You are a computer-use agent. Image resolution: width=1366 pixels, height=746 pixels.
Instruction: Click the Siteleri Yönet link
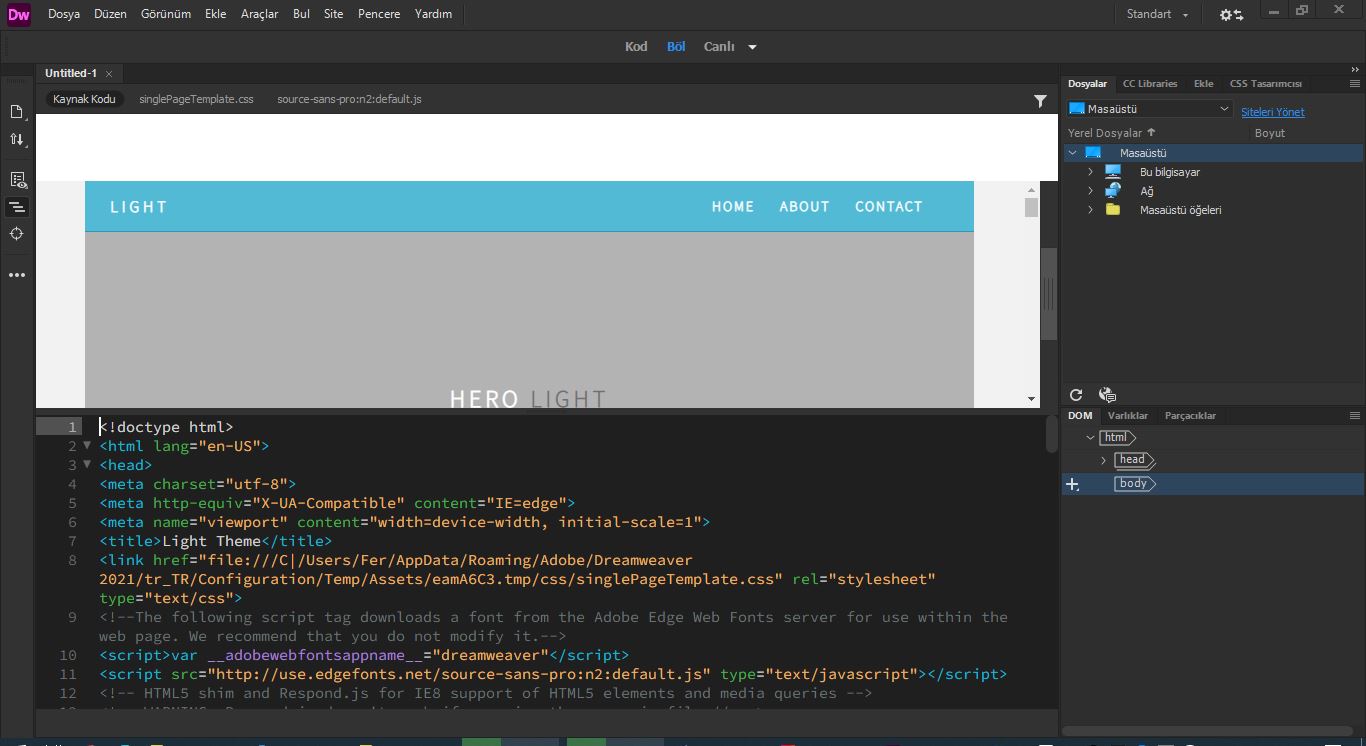click(x=1273, y=112)
